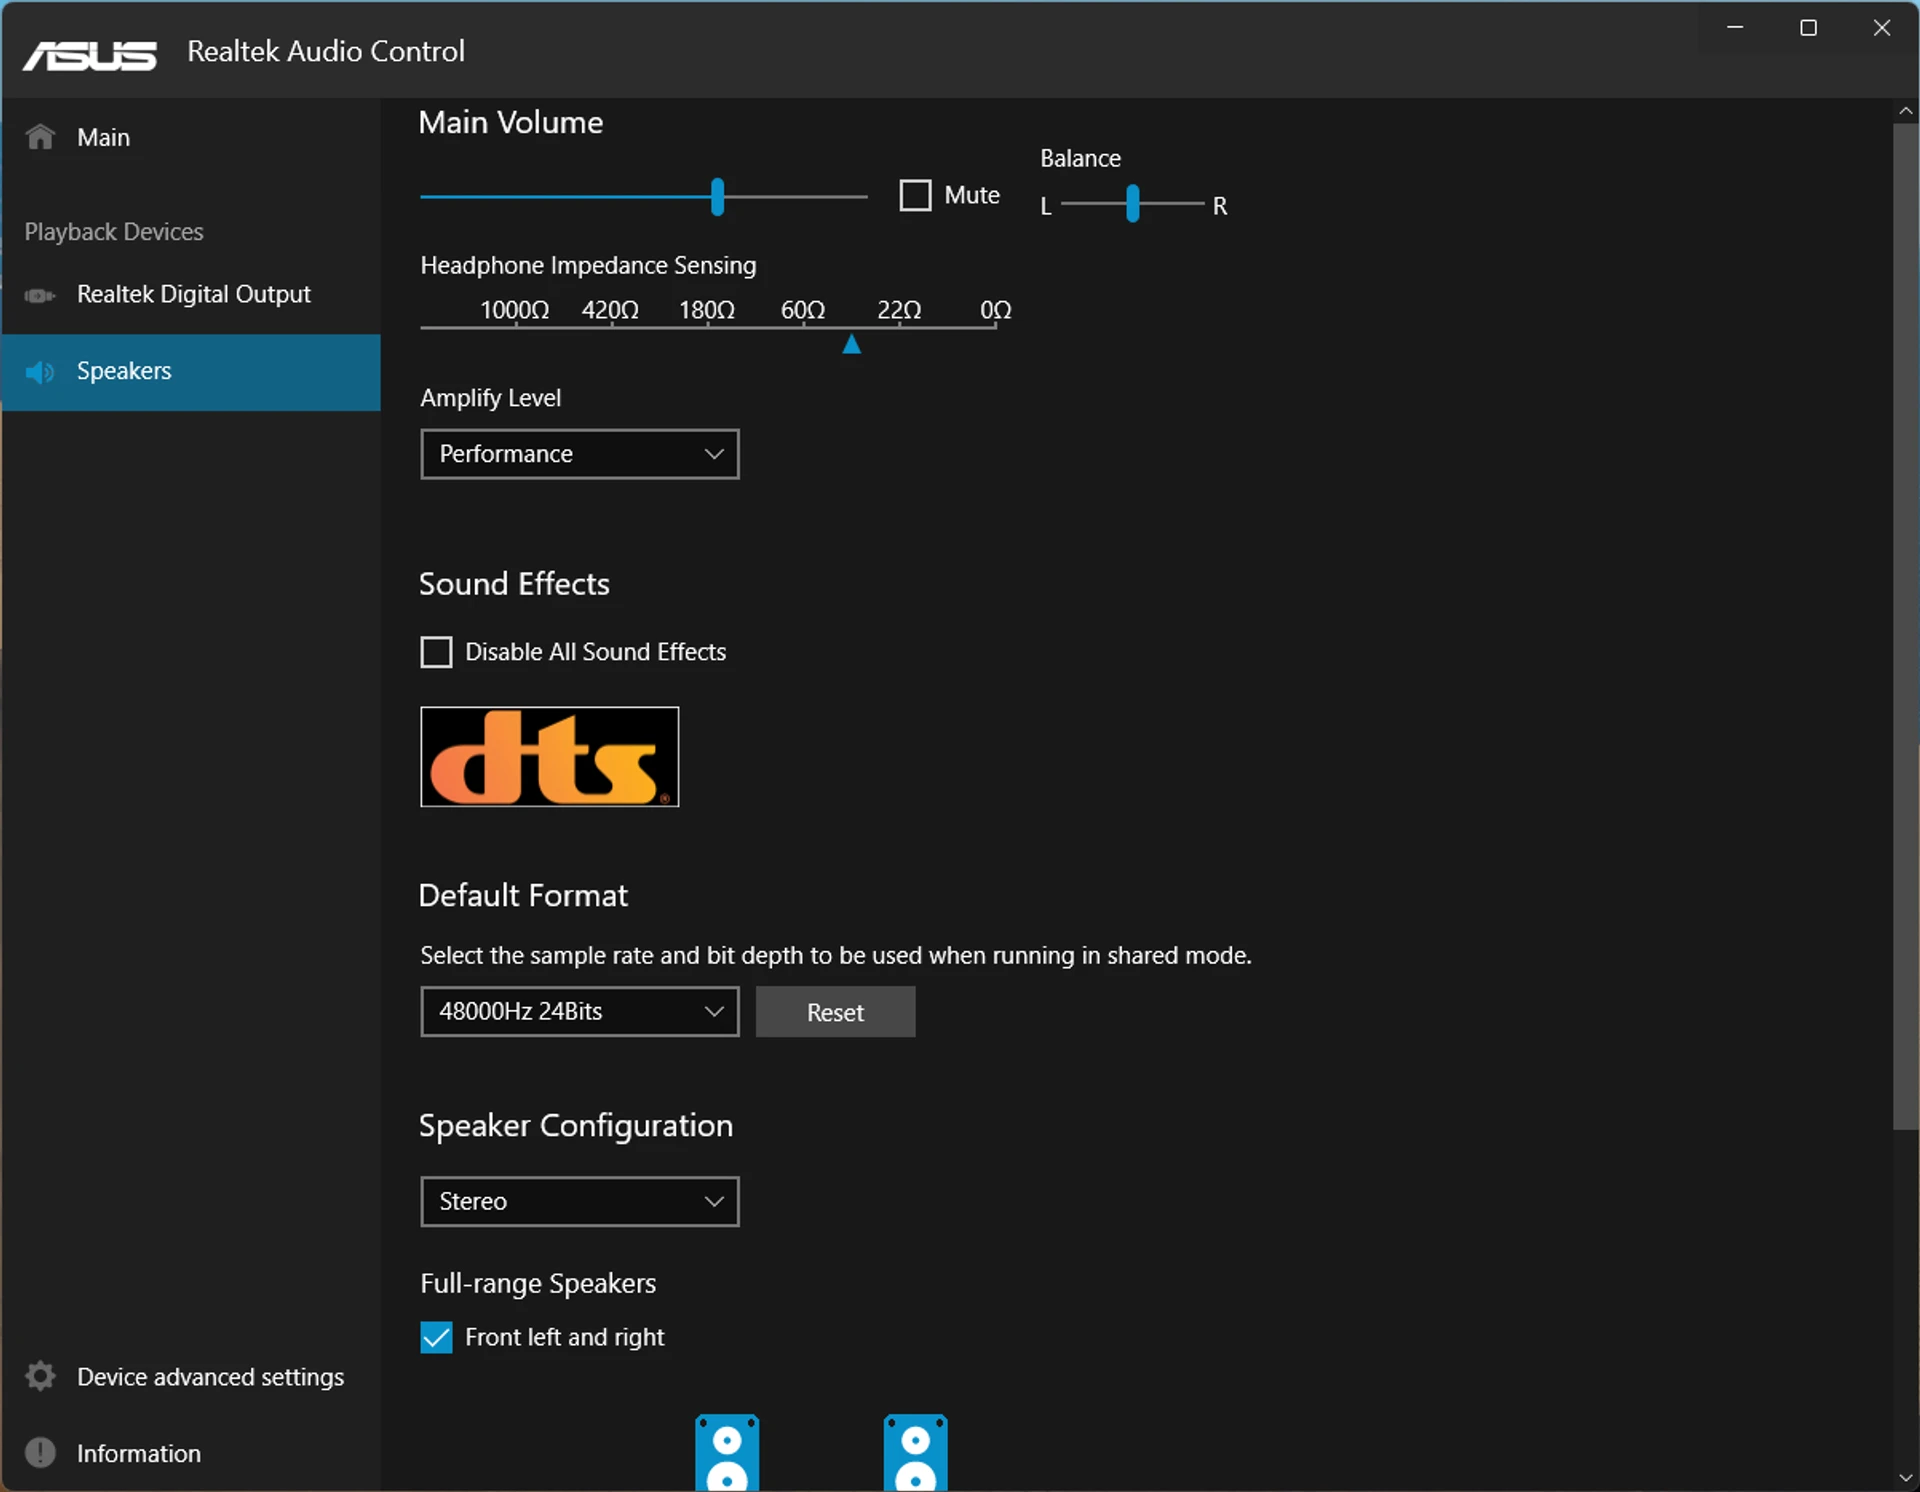Go to the Main page
Image resolution: width=1920 pixels, height=1492 pixels.
tap(191, 137)
